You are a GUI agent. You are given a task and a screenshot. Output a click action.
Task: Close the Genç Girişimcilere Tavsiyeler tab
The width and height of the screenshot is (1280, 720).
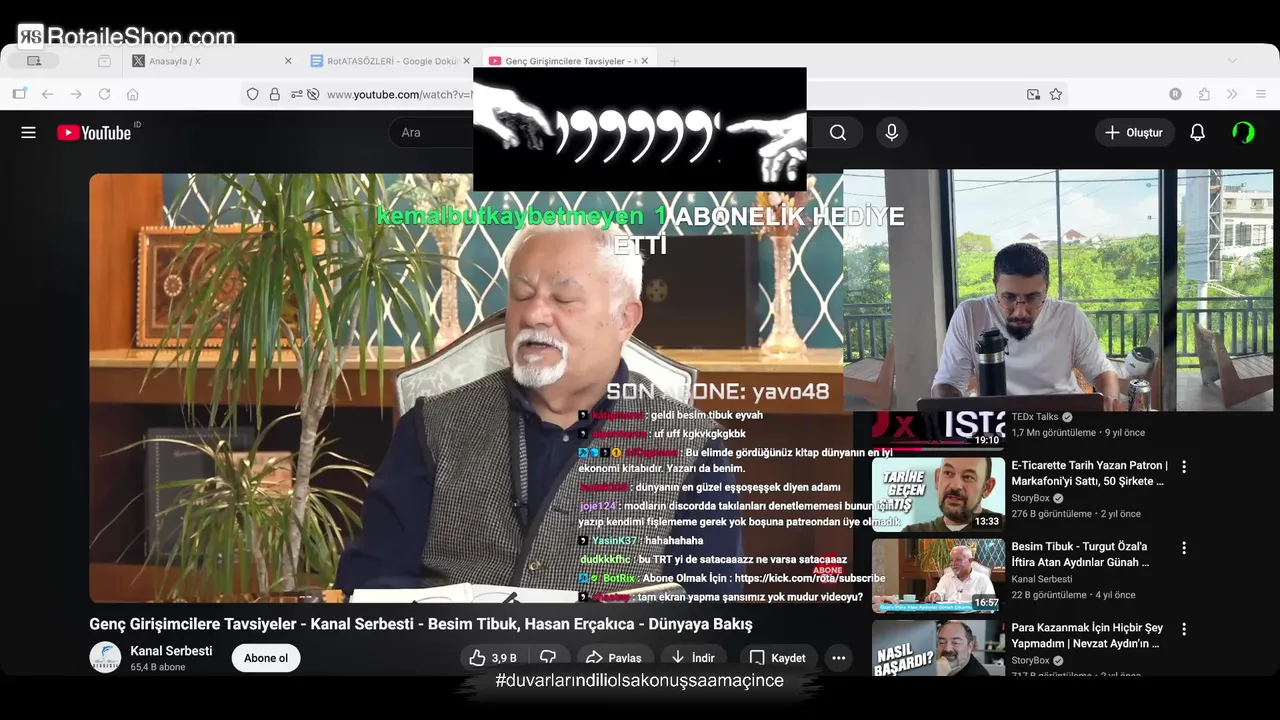pyautogui.click(x=644, y=61)
